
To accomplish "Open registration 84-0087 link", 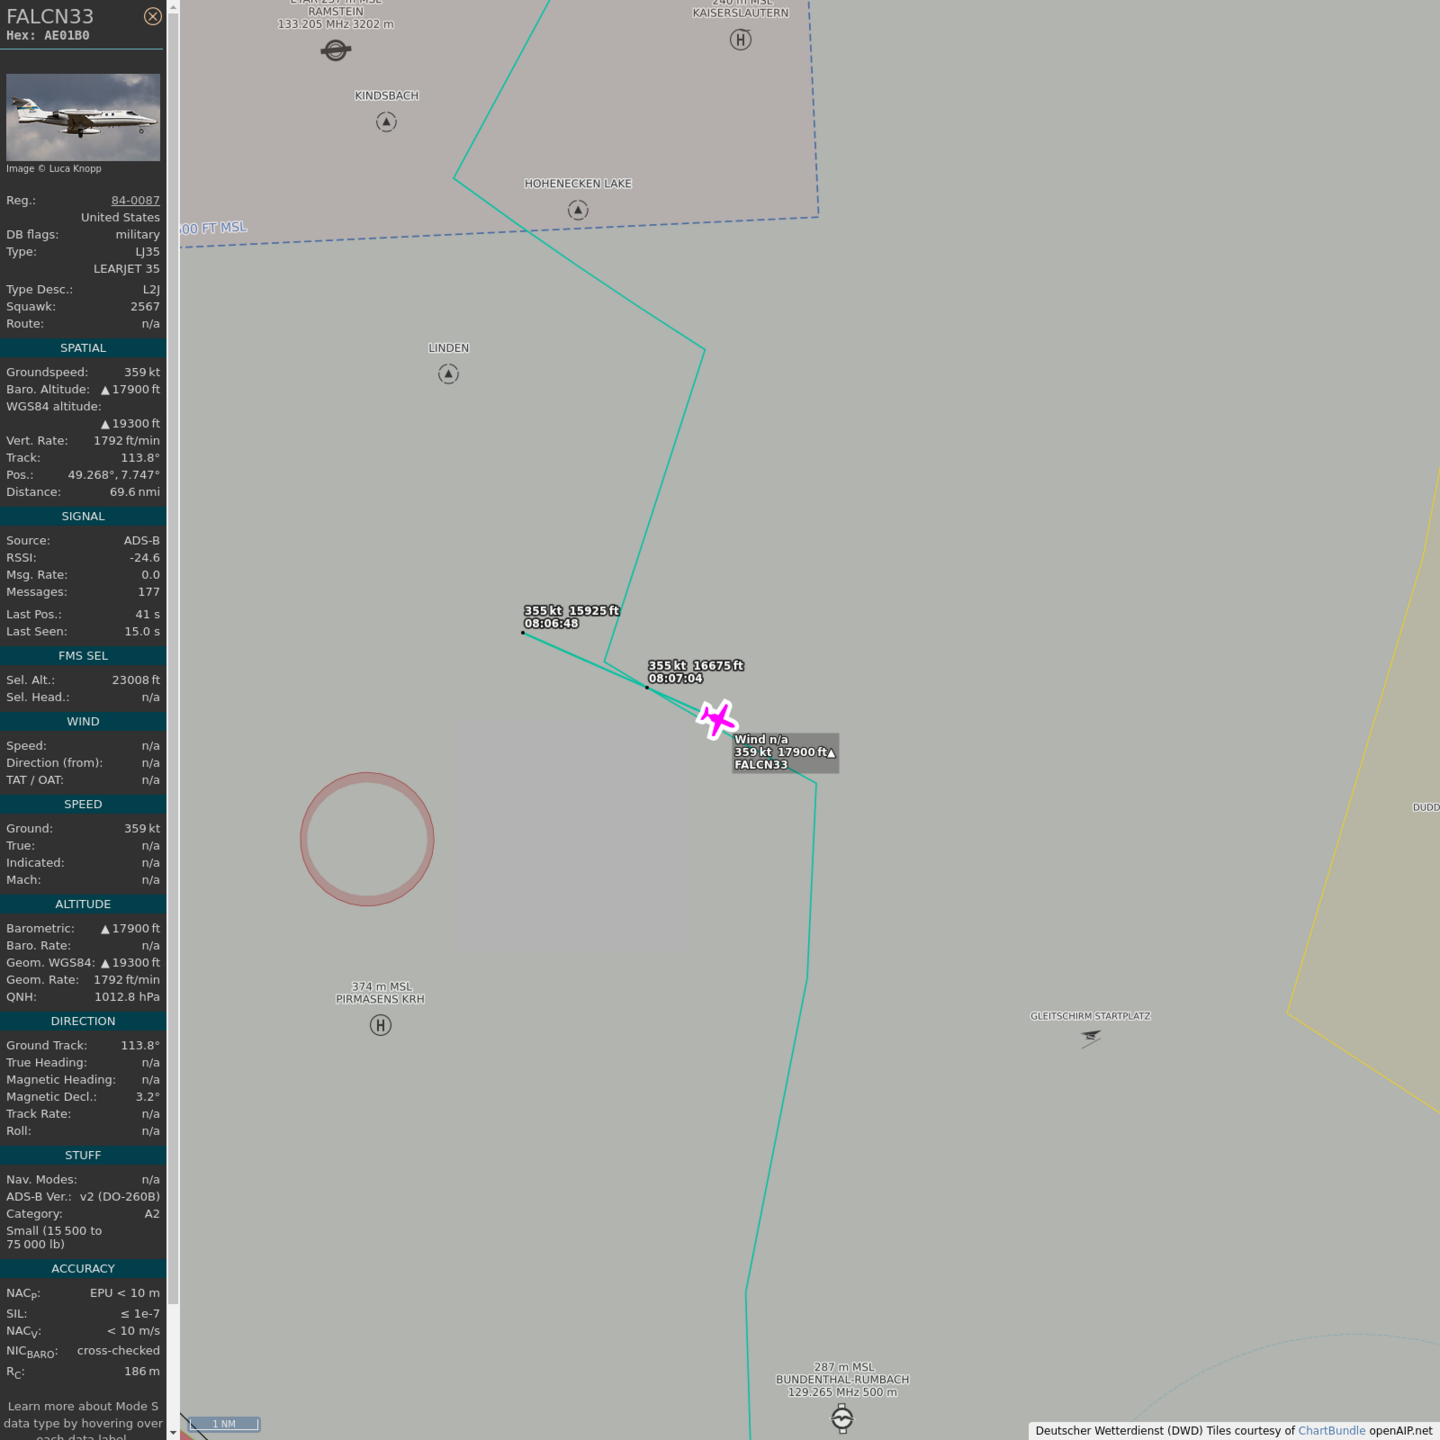I will click(x=135, y=200).
